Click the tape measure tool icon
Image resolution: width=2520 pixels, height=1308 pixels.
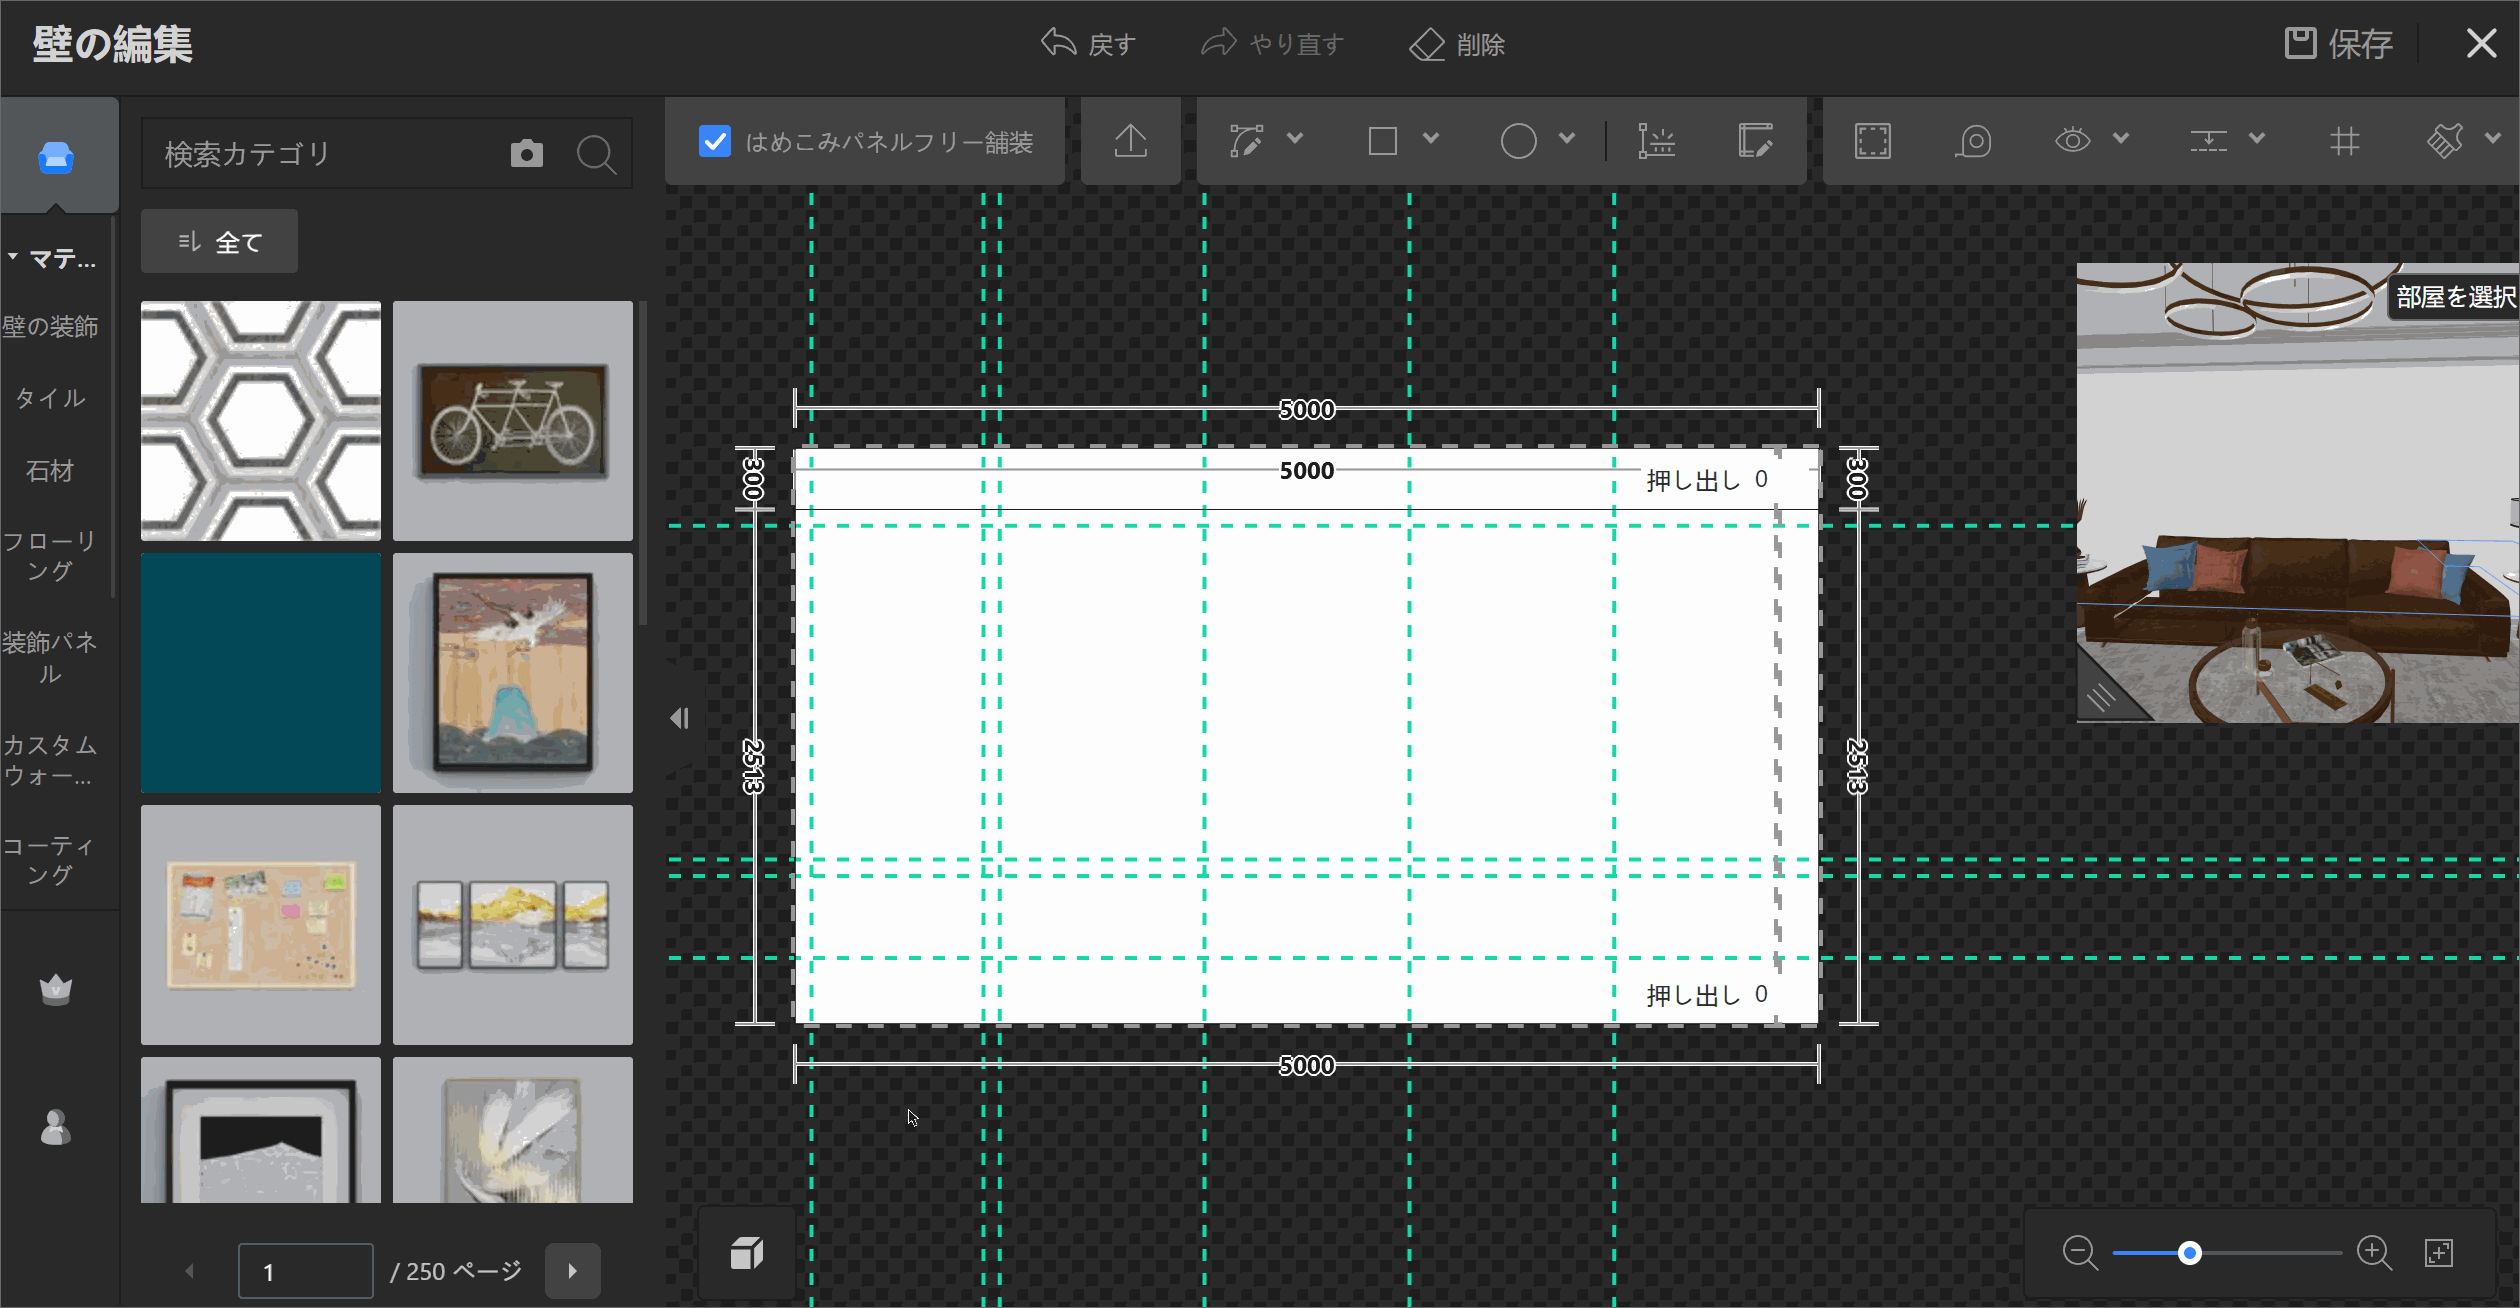1974,141
